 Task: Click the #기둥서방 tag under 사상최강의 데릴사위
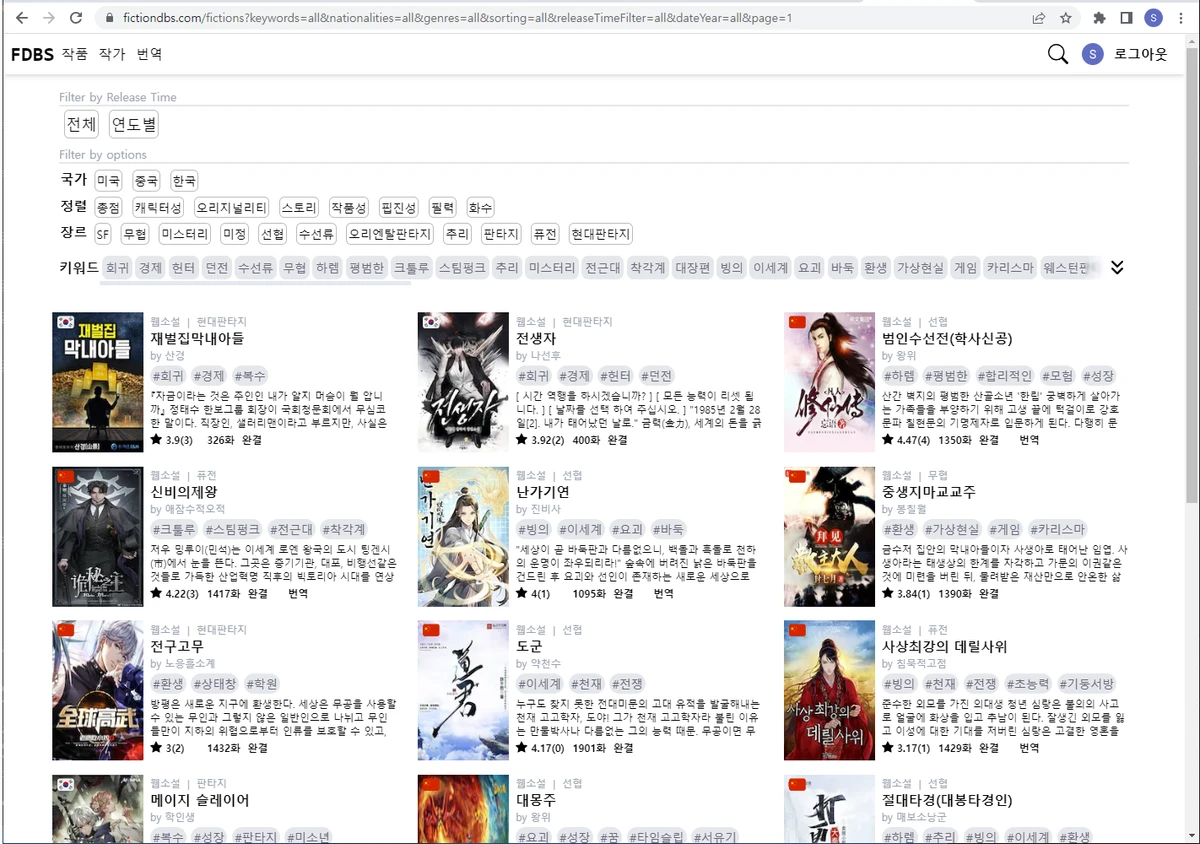pos(1086,684)
